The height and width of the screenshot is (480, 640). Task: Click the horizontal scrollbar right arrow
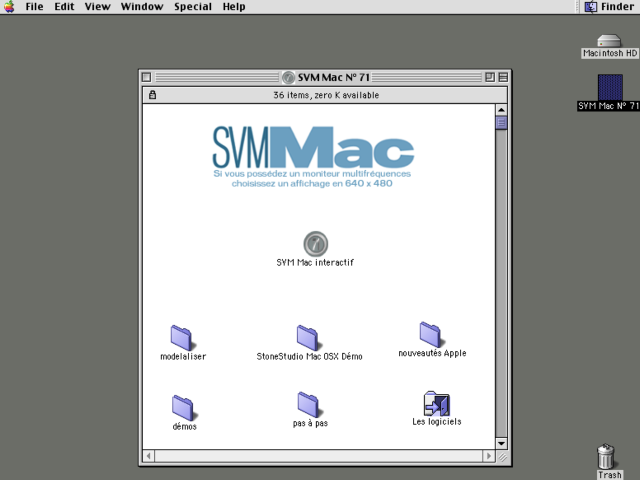pos(489,456)
